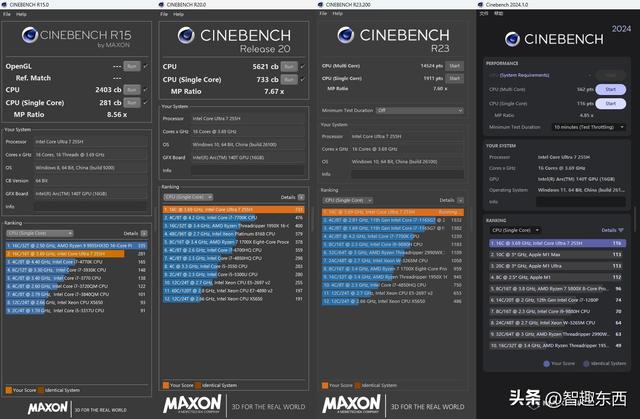This screenshot has height=419, width=640.
Task: Open the Help menu in Cinebench R20
Action: click(x=178, y=14)
